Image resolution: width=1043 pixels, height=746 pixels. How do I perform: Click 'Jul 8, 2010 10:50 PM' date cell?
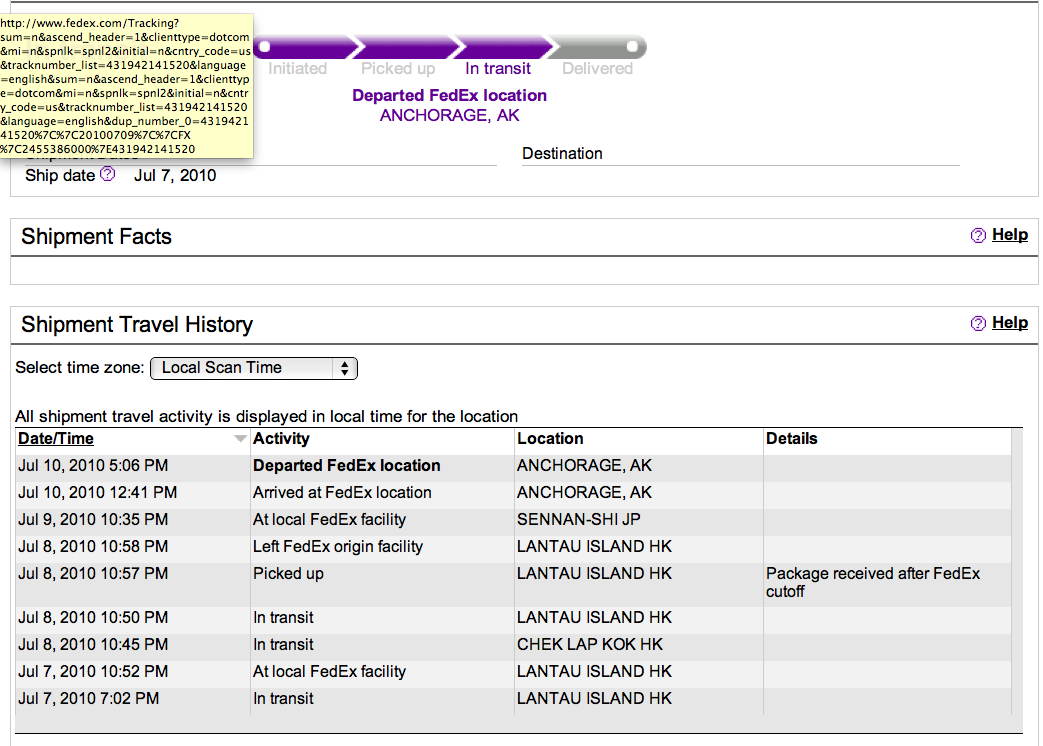[x=93, y=618]
